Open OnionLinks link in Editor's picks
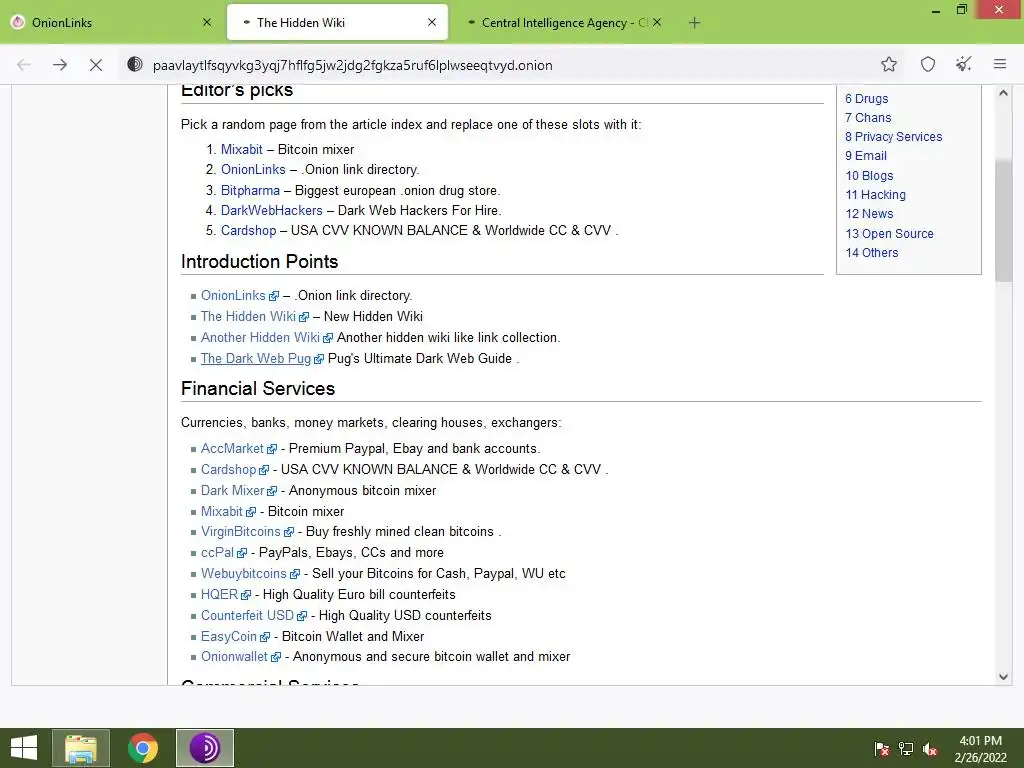1024x768 pixels. [x=253, y=170]
